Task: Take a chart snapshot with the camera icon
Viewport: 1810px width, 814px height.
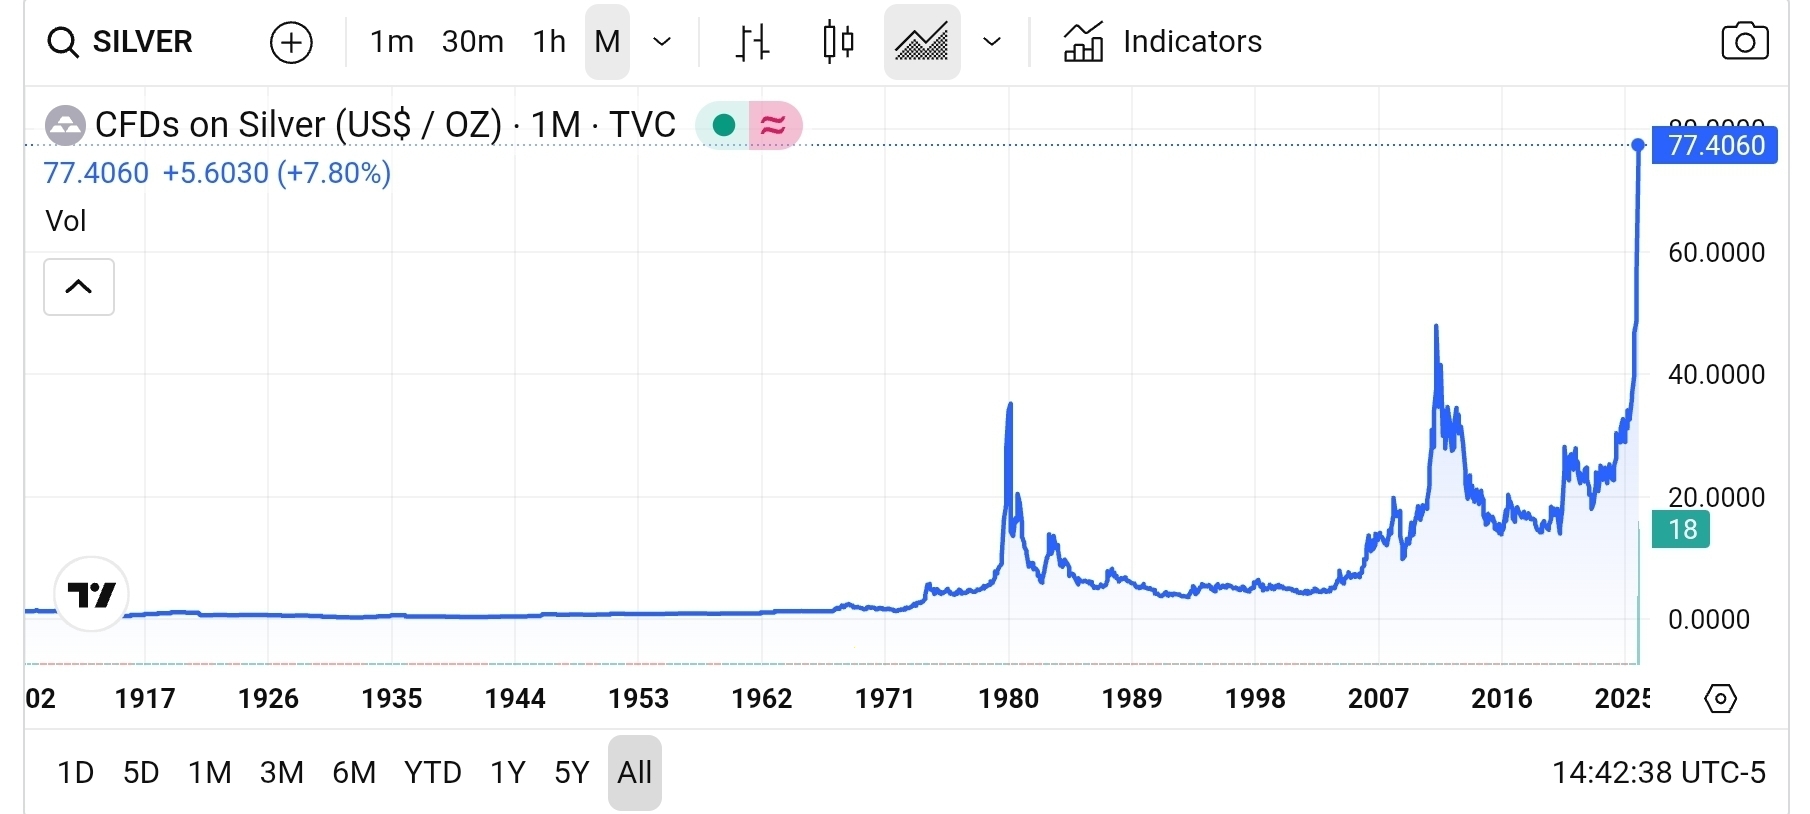Action: click(1745, 42)
